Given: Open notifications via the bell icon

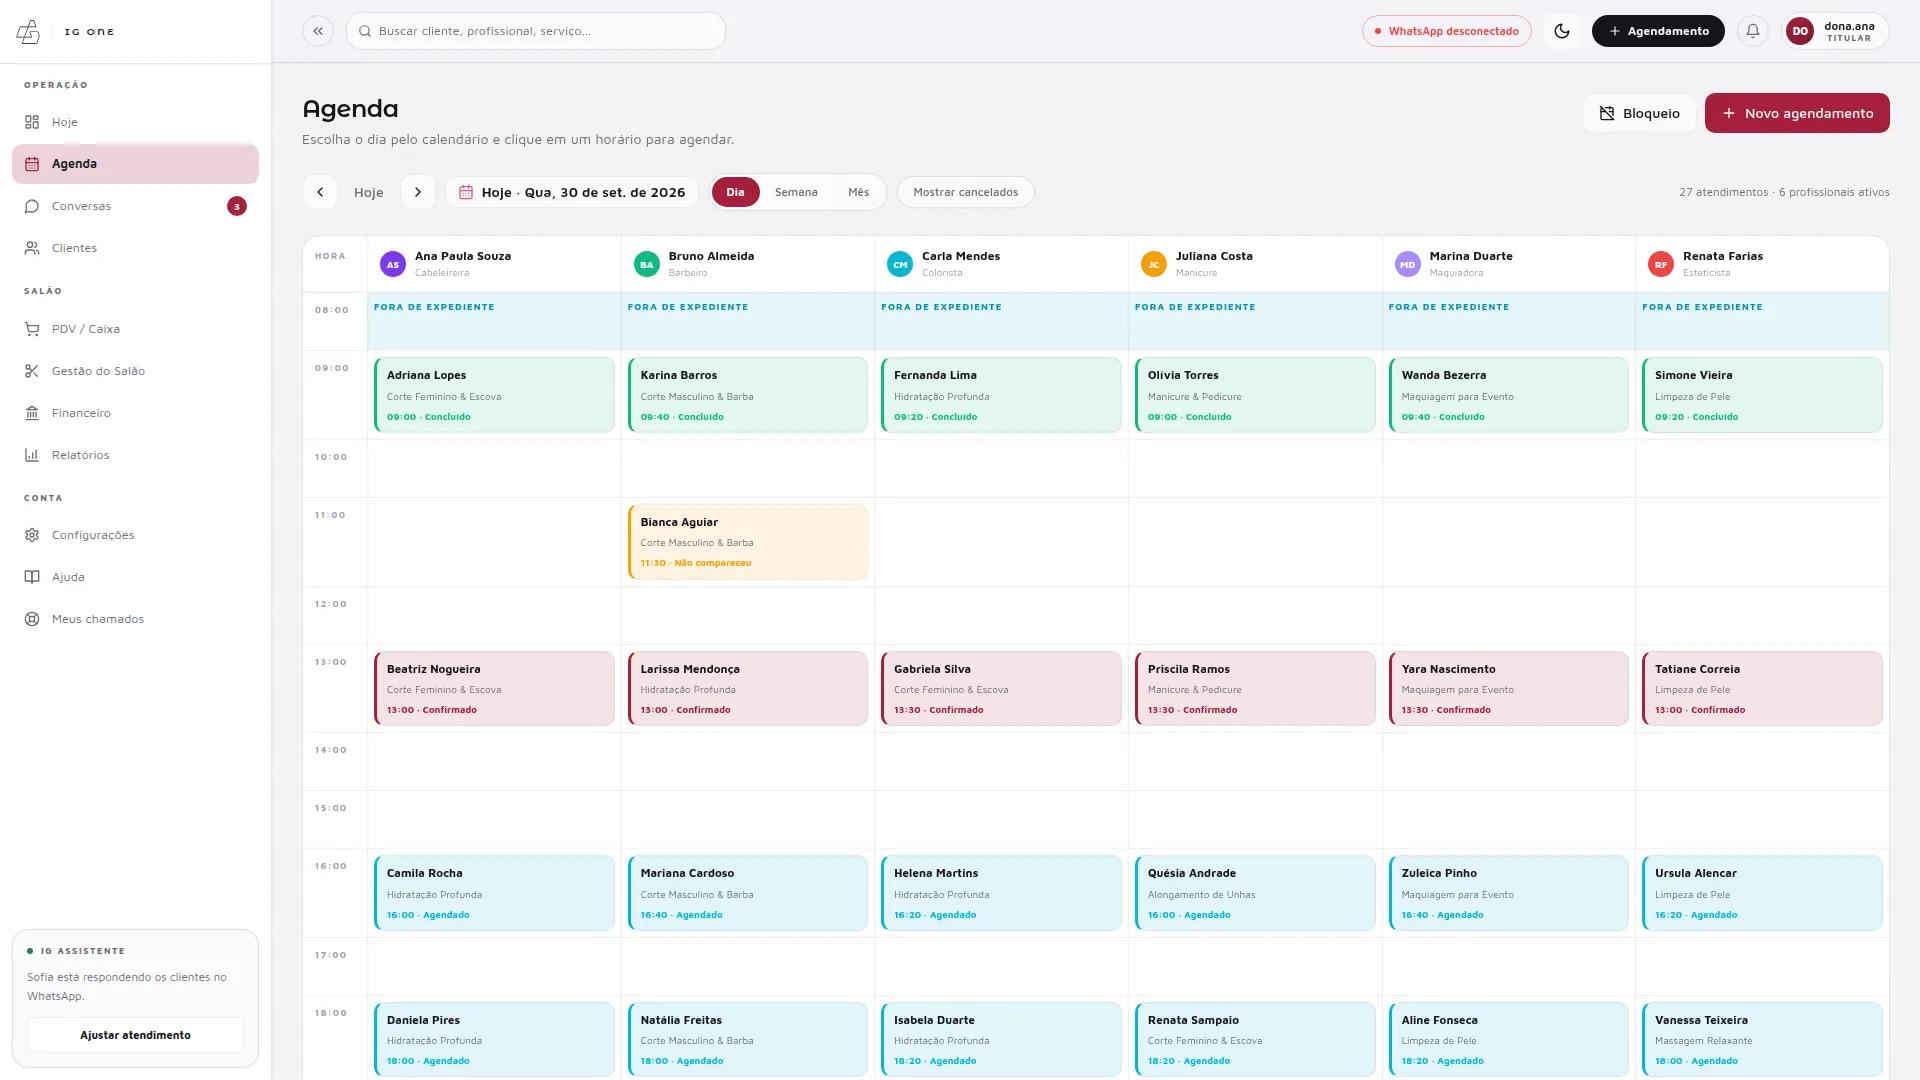Looking at the screenshot, I should [x=1753, y=31].
